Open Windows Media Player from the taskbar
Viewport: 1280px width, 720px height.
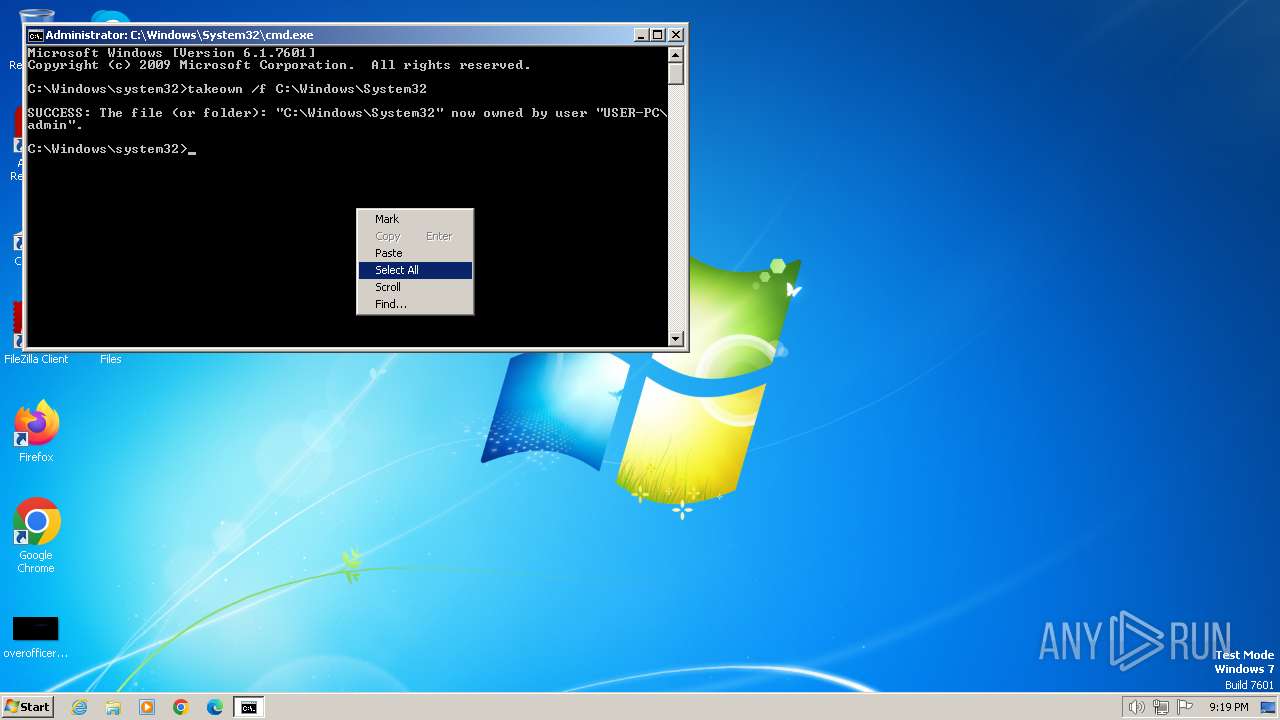click(x=147, y=707)
